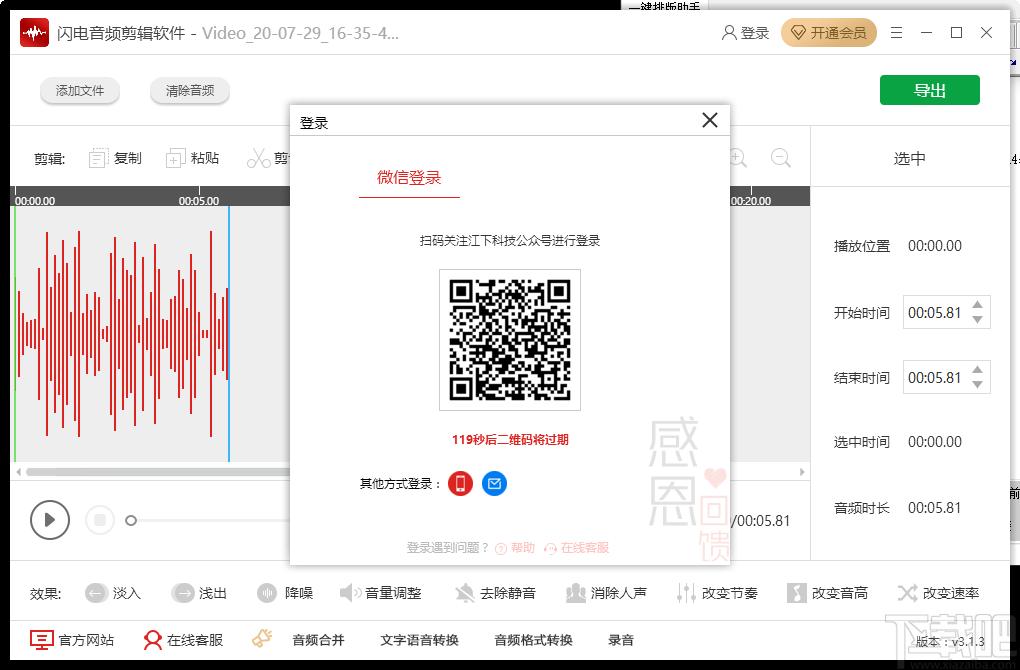This screenshot has width=1020, height=670.
Task: Open the 在线客服 link in login dialog
Action: [x=576, y=548]
